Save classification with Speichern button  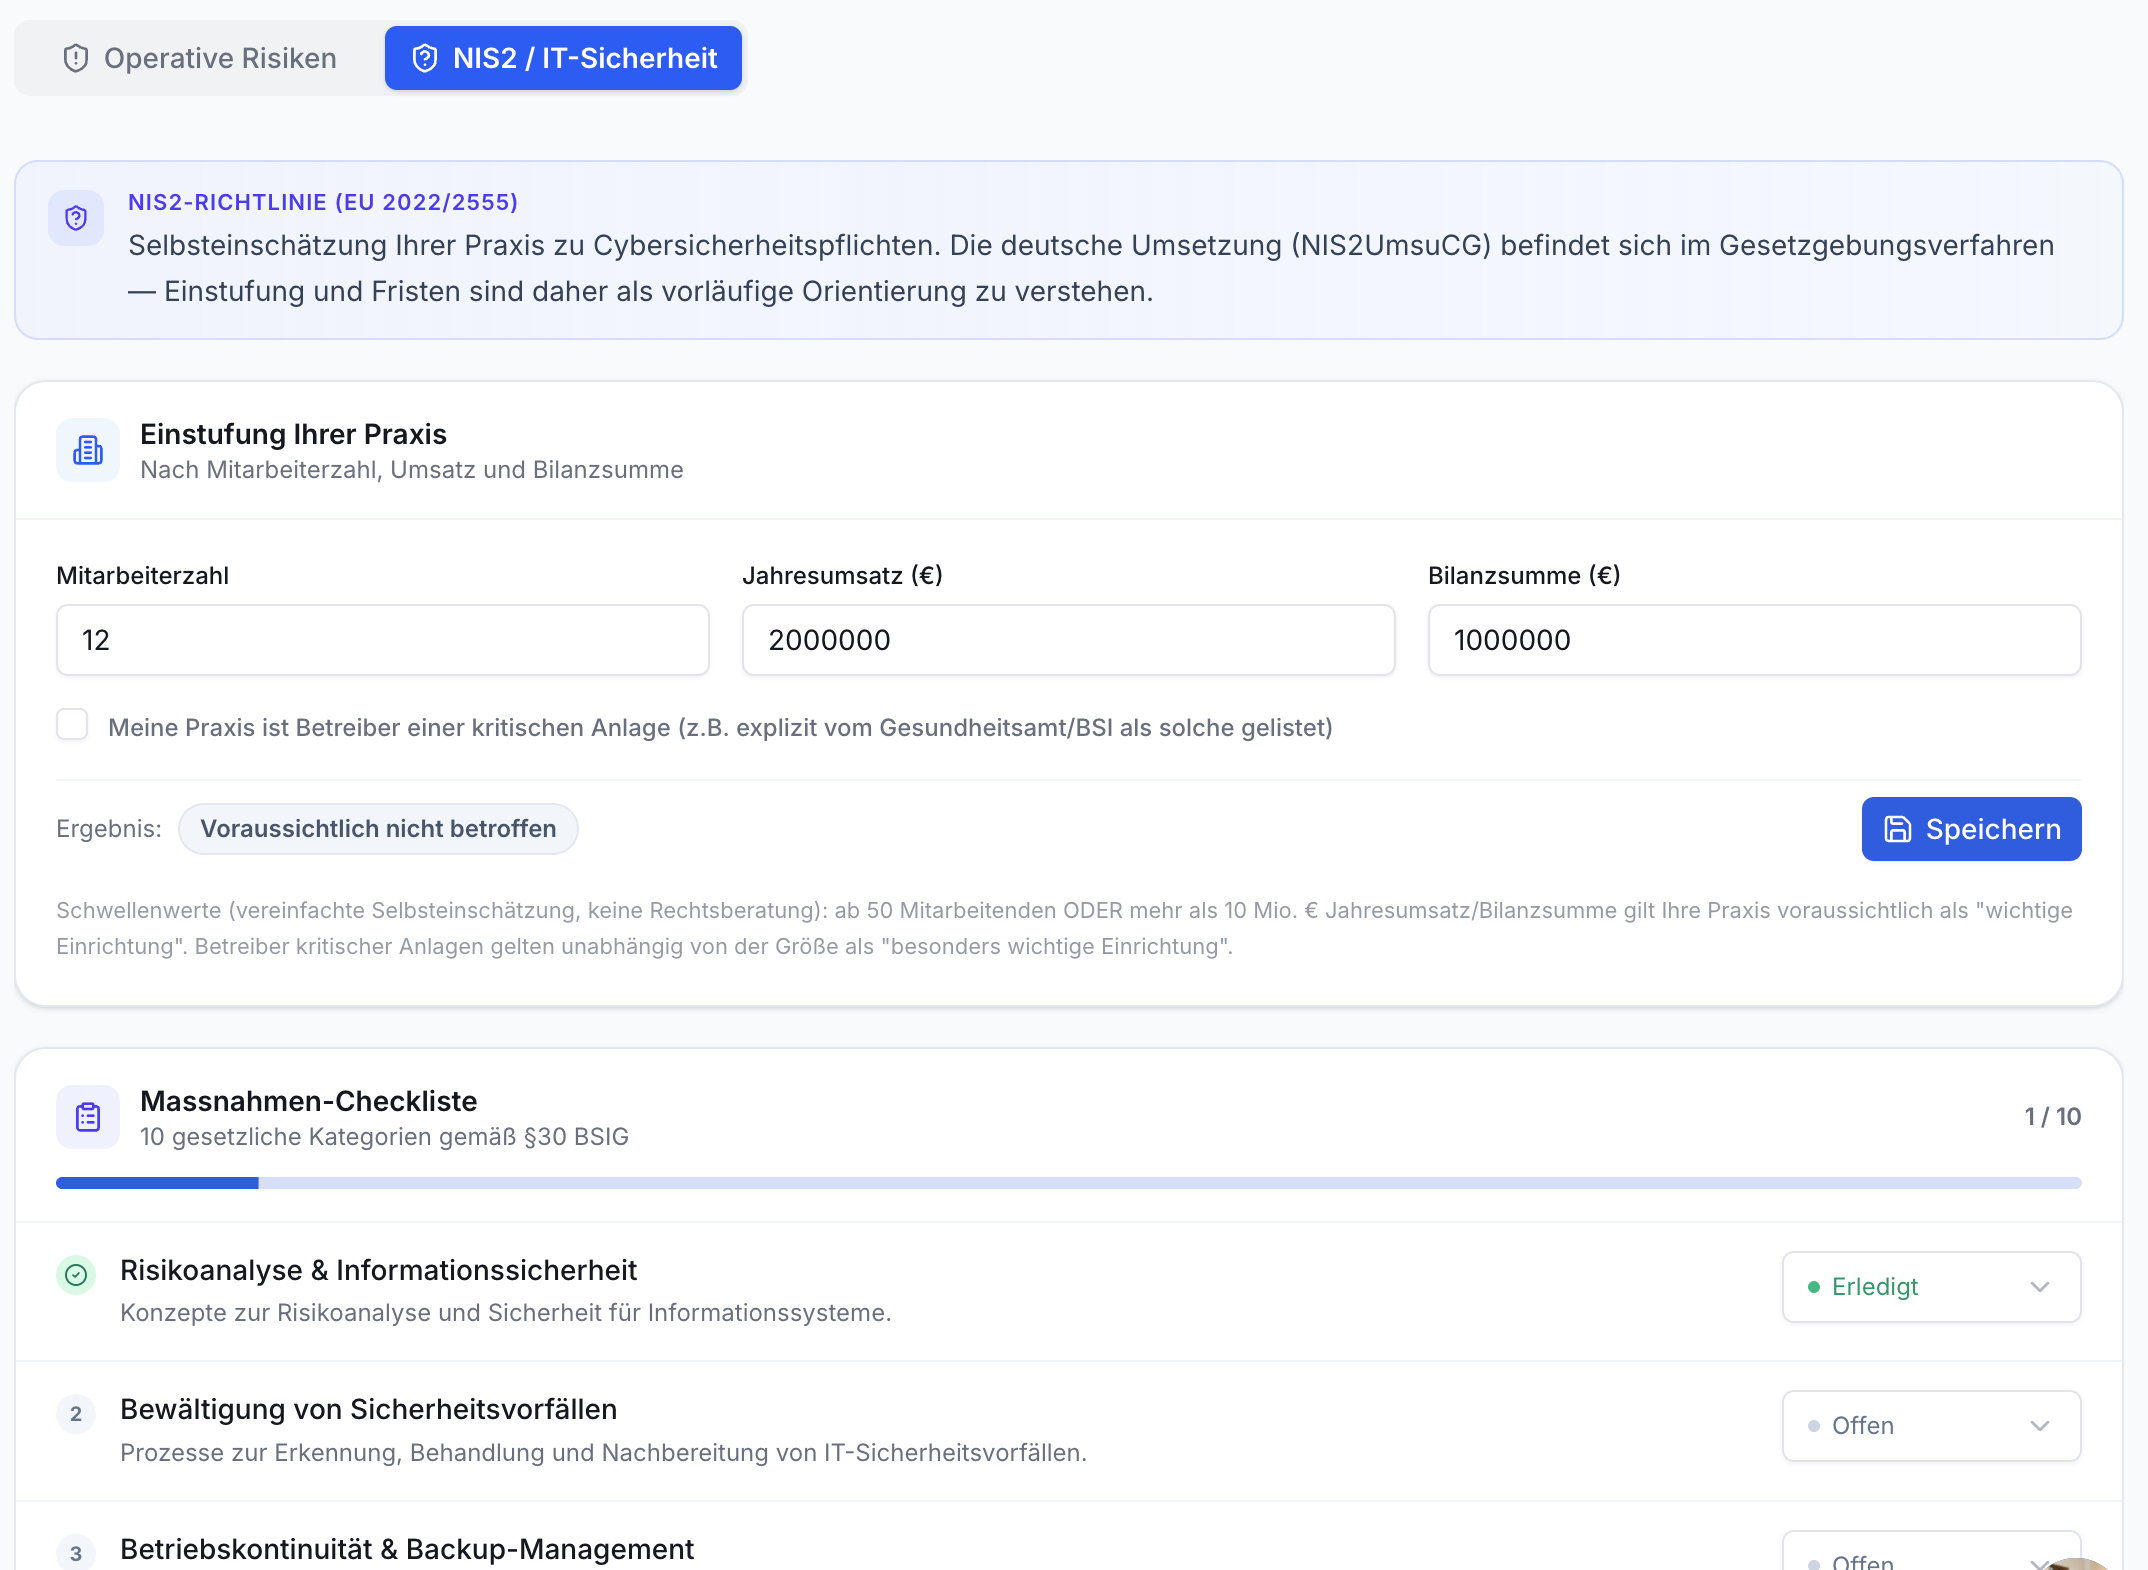click(x=1972, y=829)
